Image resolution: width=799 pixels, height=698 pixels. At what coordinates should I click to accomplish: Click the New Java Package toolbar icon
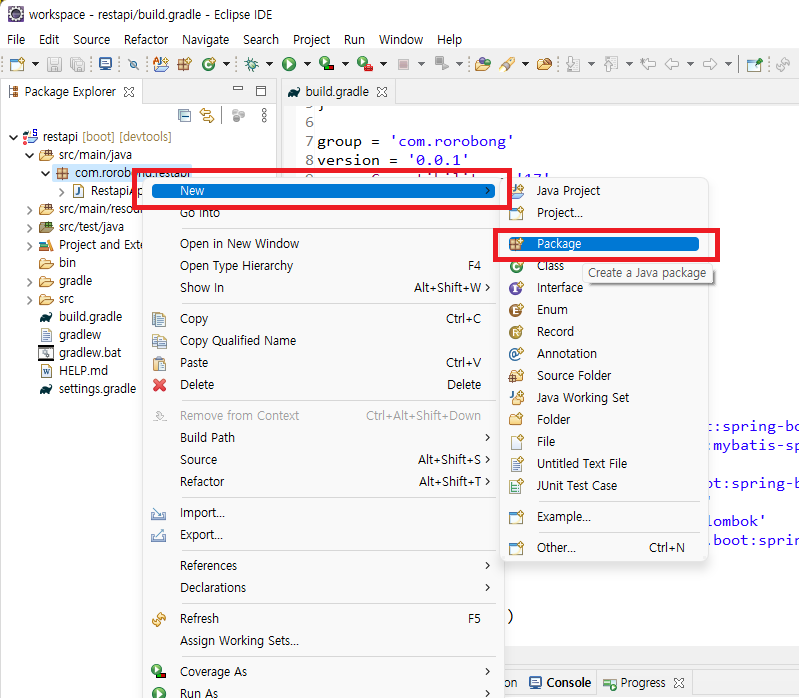184,64
